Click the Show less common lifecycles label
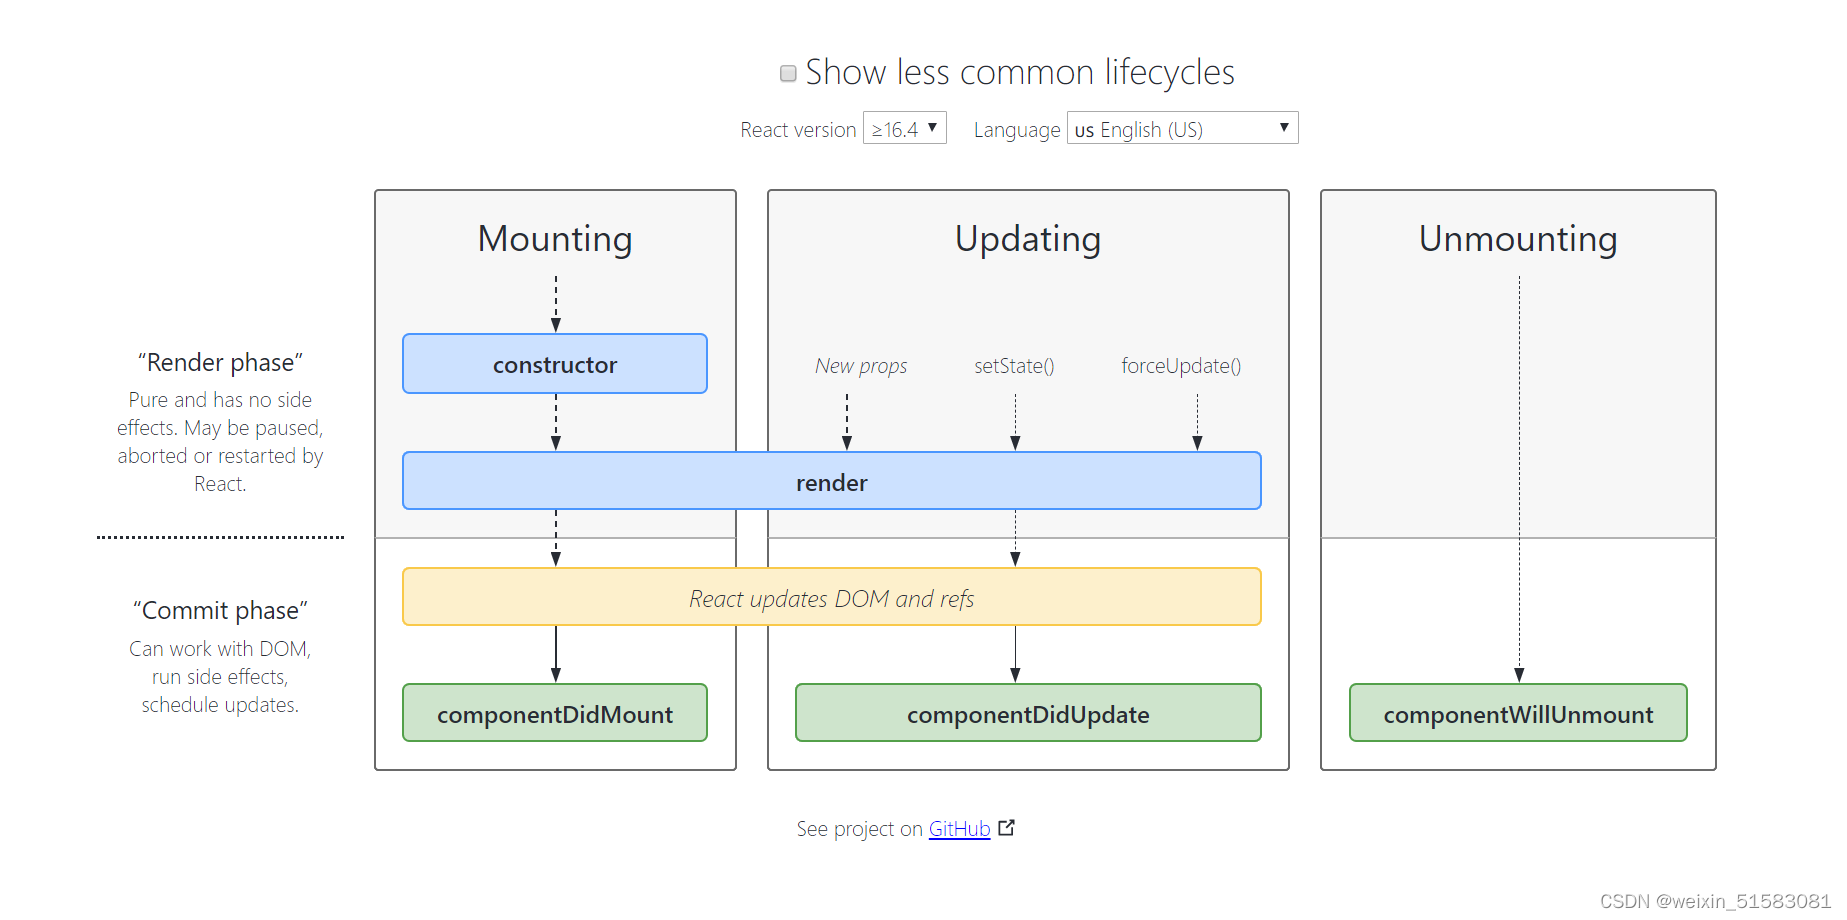 1020,73
